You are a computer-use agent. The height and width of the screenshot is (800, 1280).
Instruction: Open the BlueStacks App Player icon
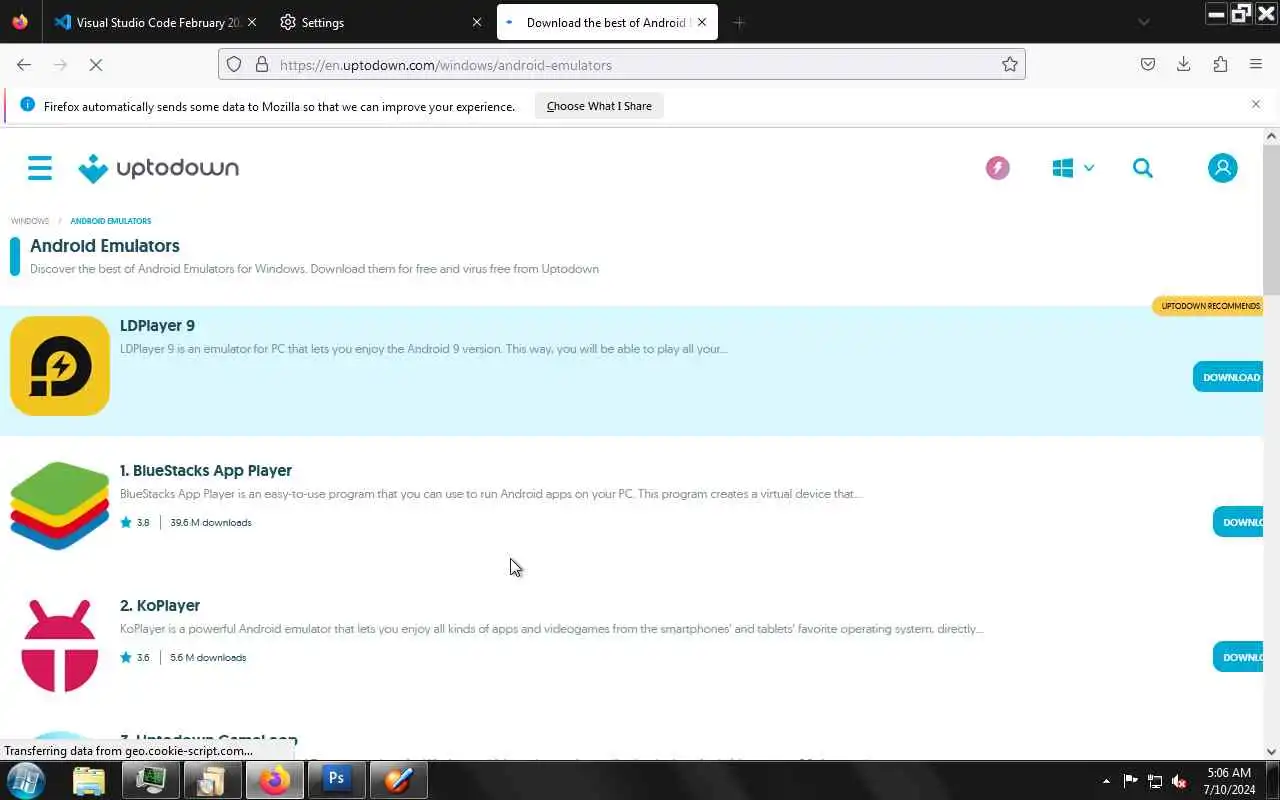60,506
